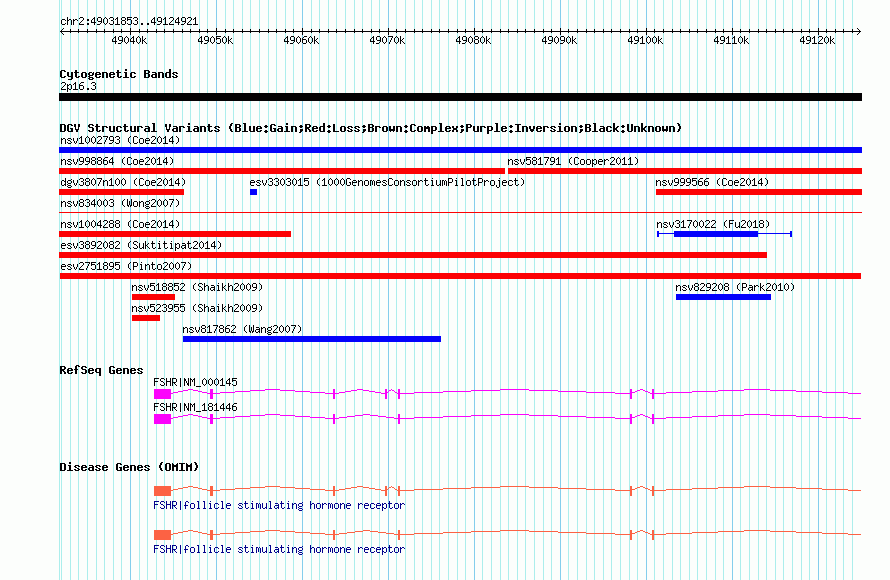Click the red esv2751895 loss bar
This screenshot has width=890, height=580.
460,276
